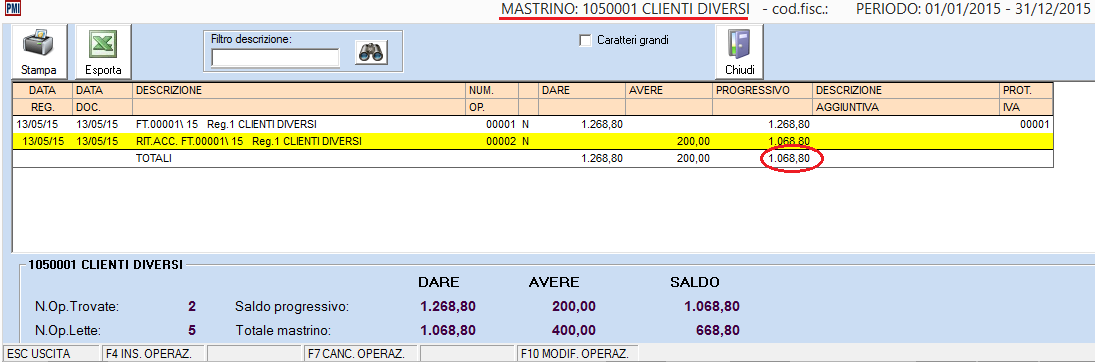Click the DESCRIZIONE AGGIUNTIVA column header

pos(906,99)
